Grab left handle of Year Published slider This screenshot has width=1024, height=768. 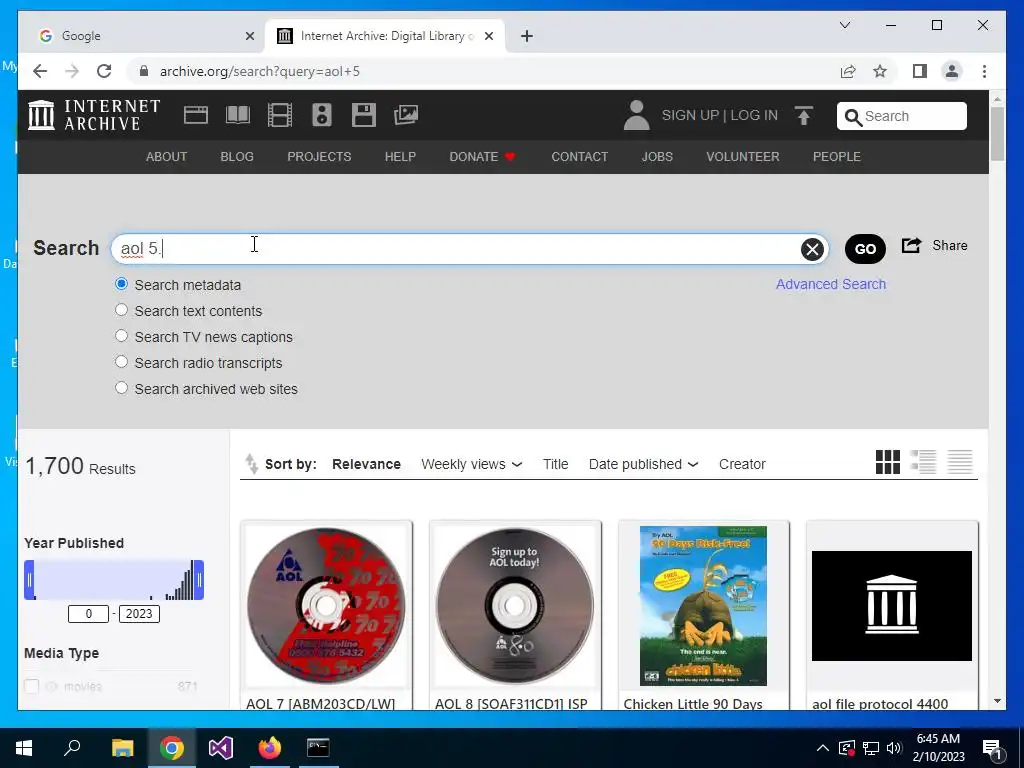[x=29, y=580]
